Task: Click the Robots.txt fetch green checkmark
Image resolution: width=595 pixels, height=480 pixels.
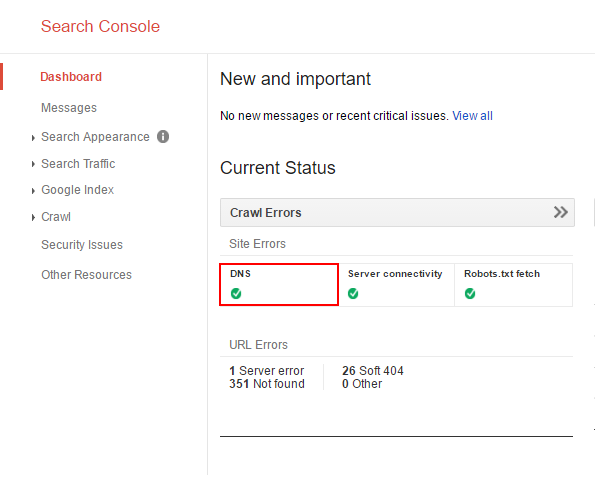Action: (x=470, y=293)
